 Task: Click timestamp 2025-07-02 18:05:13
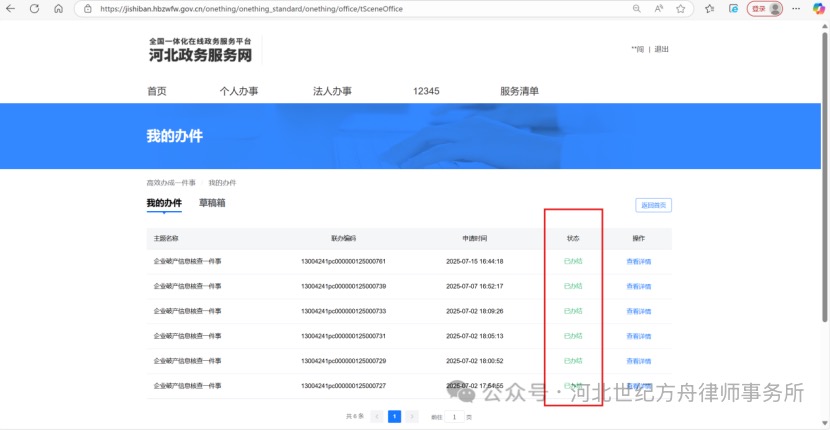pyautogui.click(x=474, y=336)
